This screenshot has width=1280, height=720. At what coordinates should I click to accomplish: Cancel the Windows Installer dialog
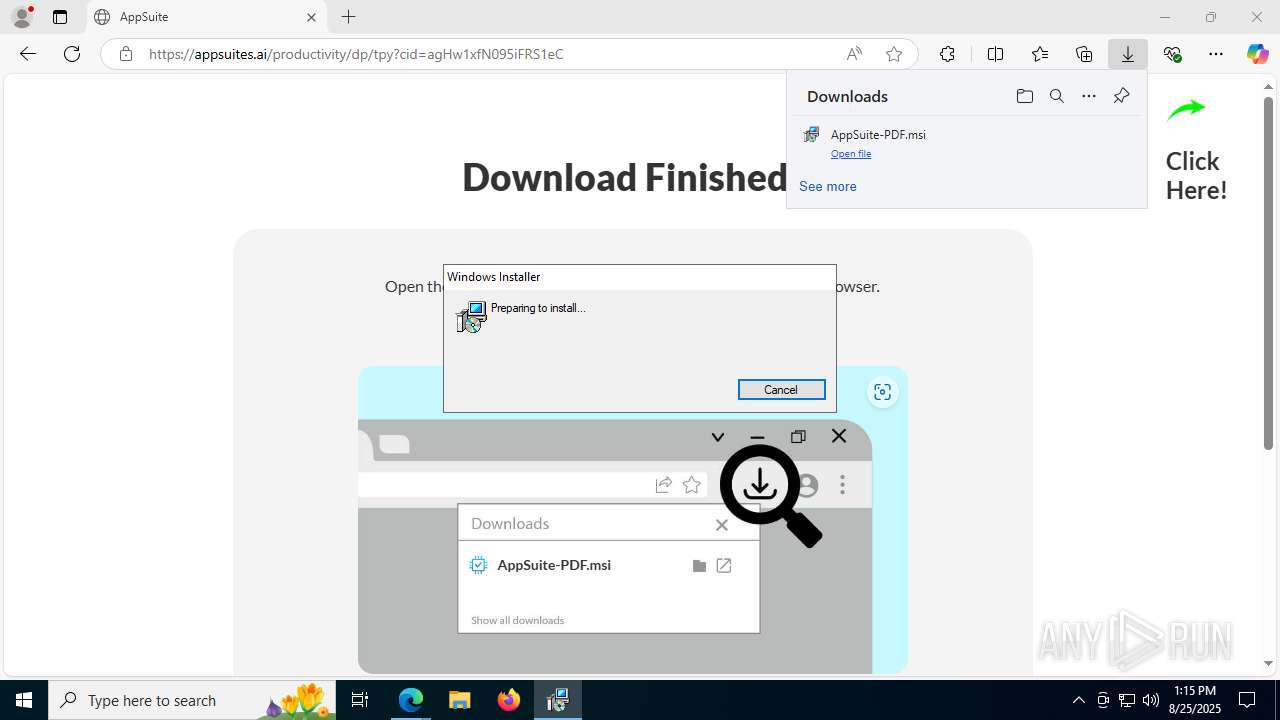[781, 390]
